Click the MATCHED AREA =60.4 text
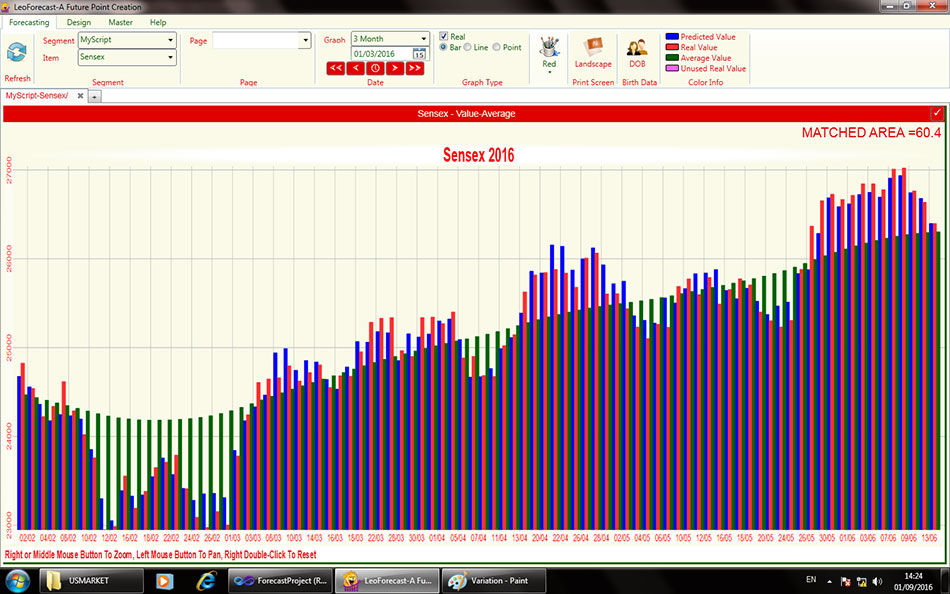This screenshot has width=950, height=594. coord(871,133)
